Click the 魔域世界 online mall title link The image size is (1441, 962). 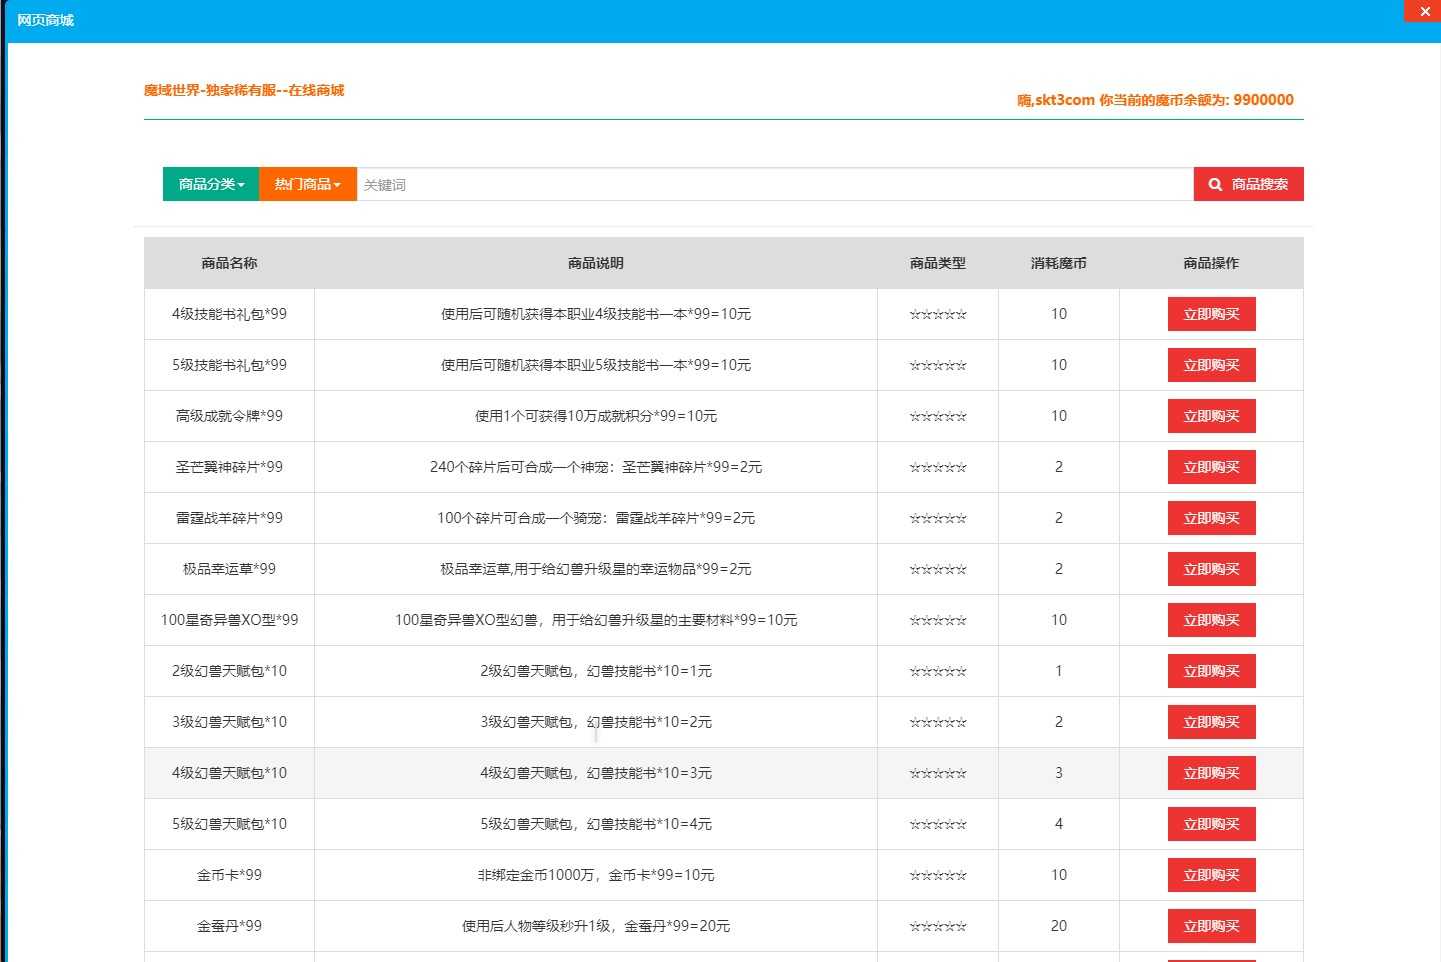click(244, 90)
